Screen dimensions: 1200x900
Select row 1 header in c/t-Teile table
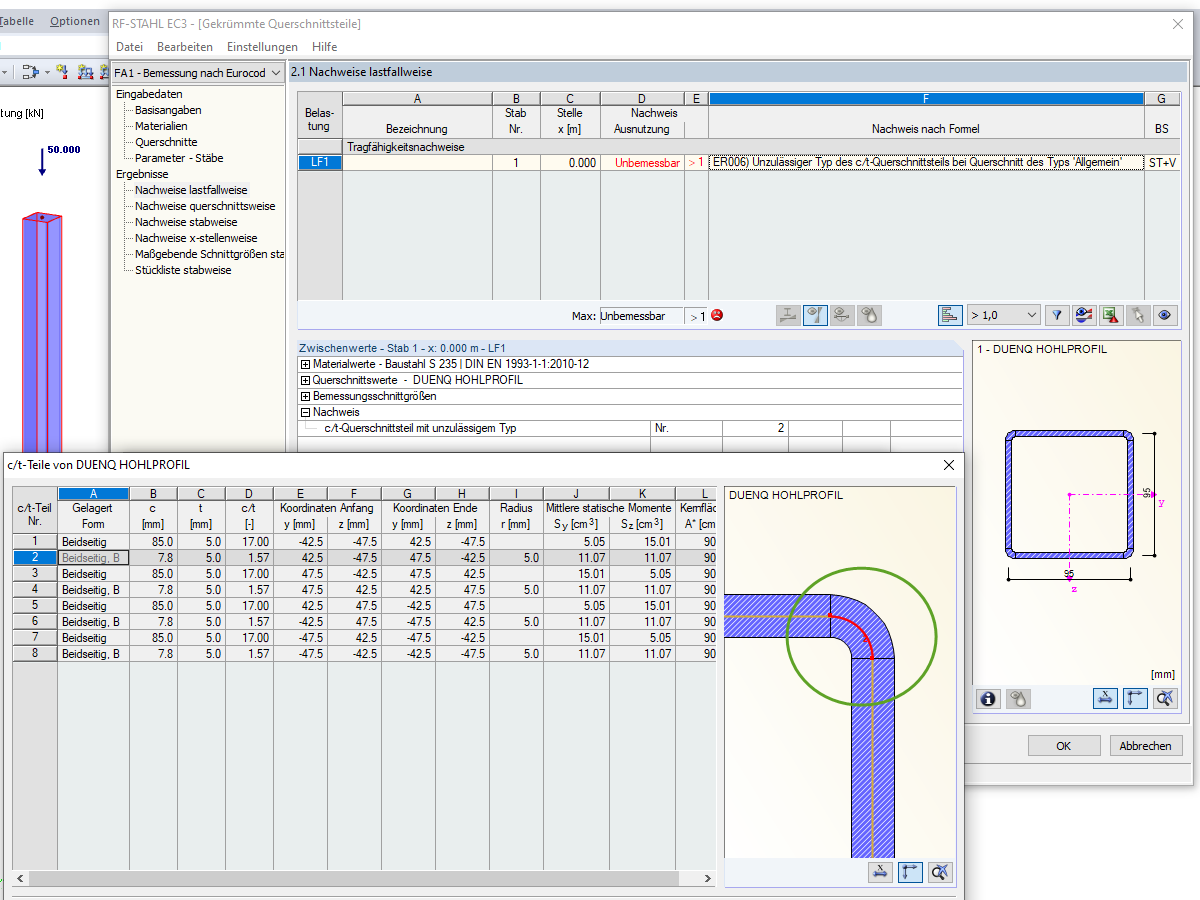pos(35,541)
